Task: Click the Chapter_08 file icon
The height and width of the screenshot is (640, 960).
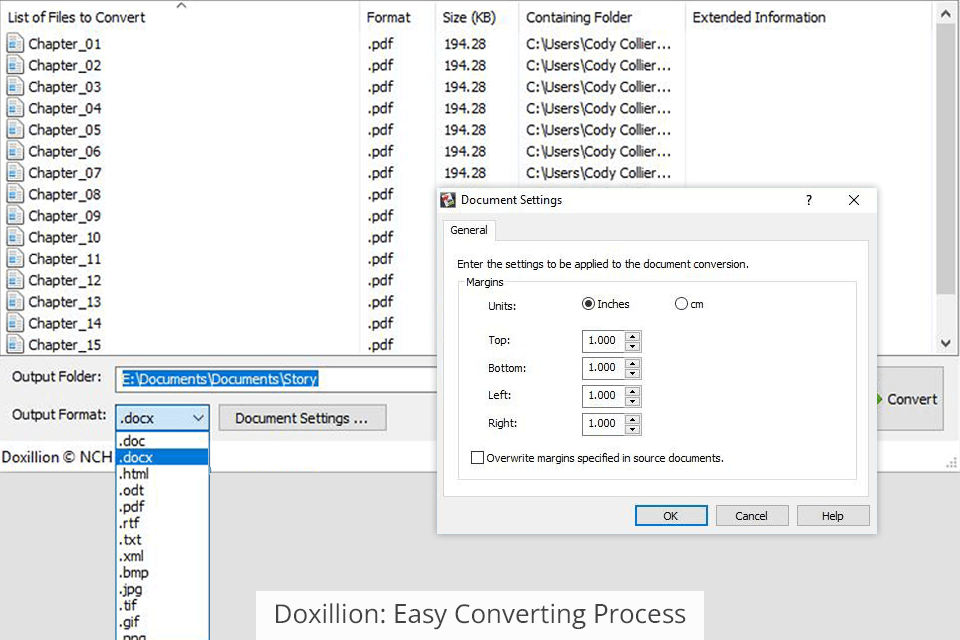Action: tap(15, 194)
